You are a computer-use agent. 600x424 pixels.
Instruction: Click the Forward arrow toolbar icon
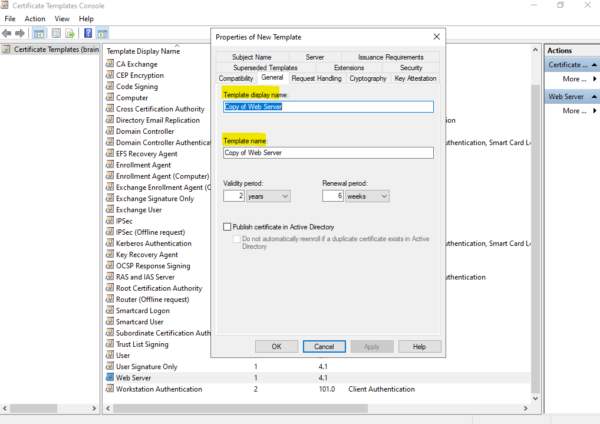tap(20, 33)
